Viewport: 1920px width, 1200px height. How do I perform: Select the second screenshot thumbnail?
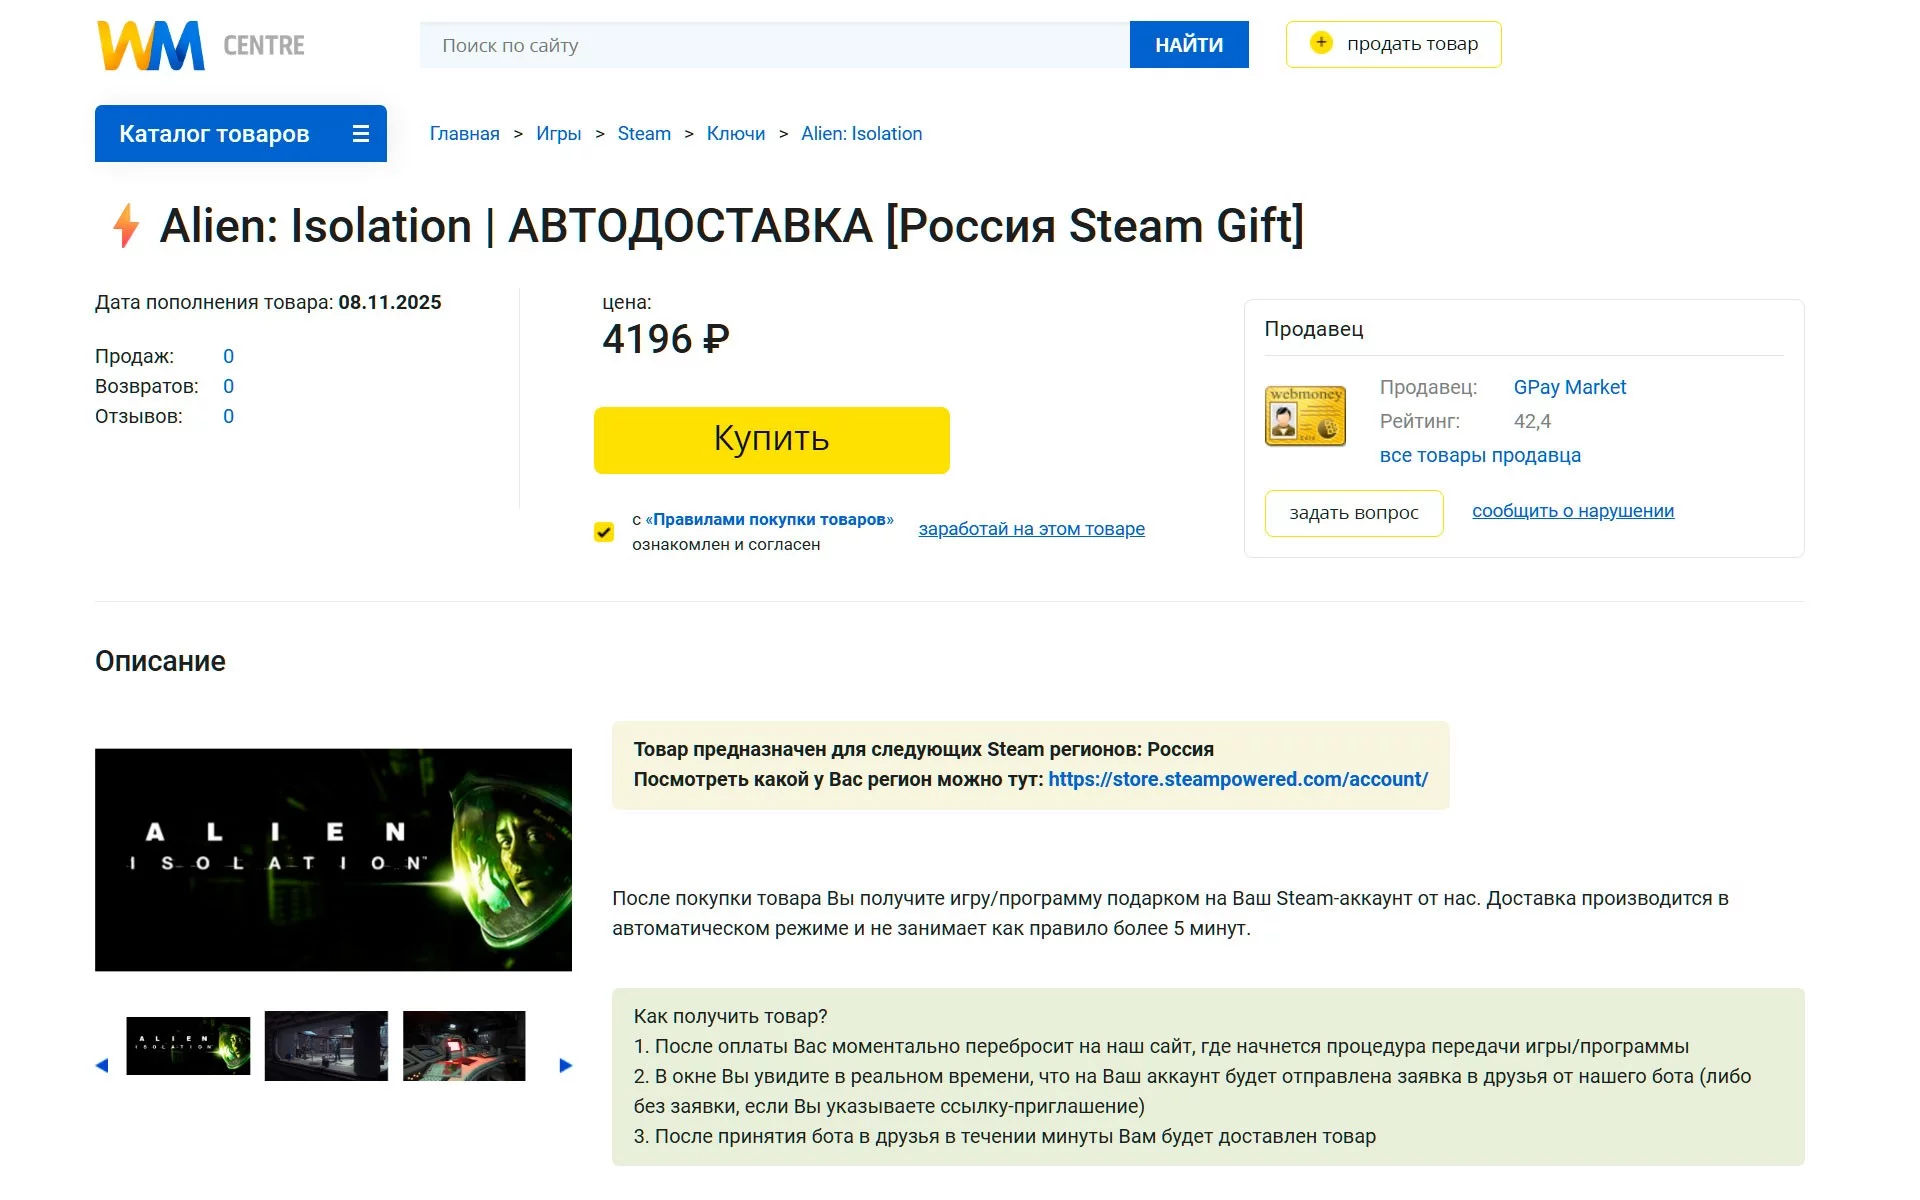pos(326,1046)
